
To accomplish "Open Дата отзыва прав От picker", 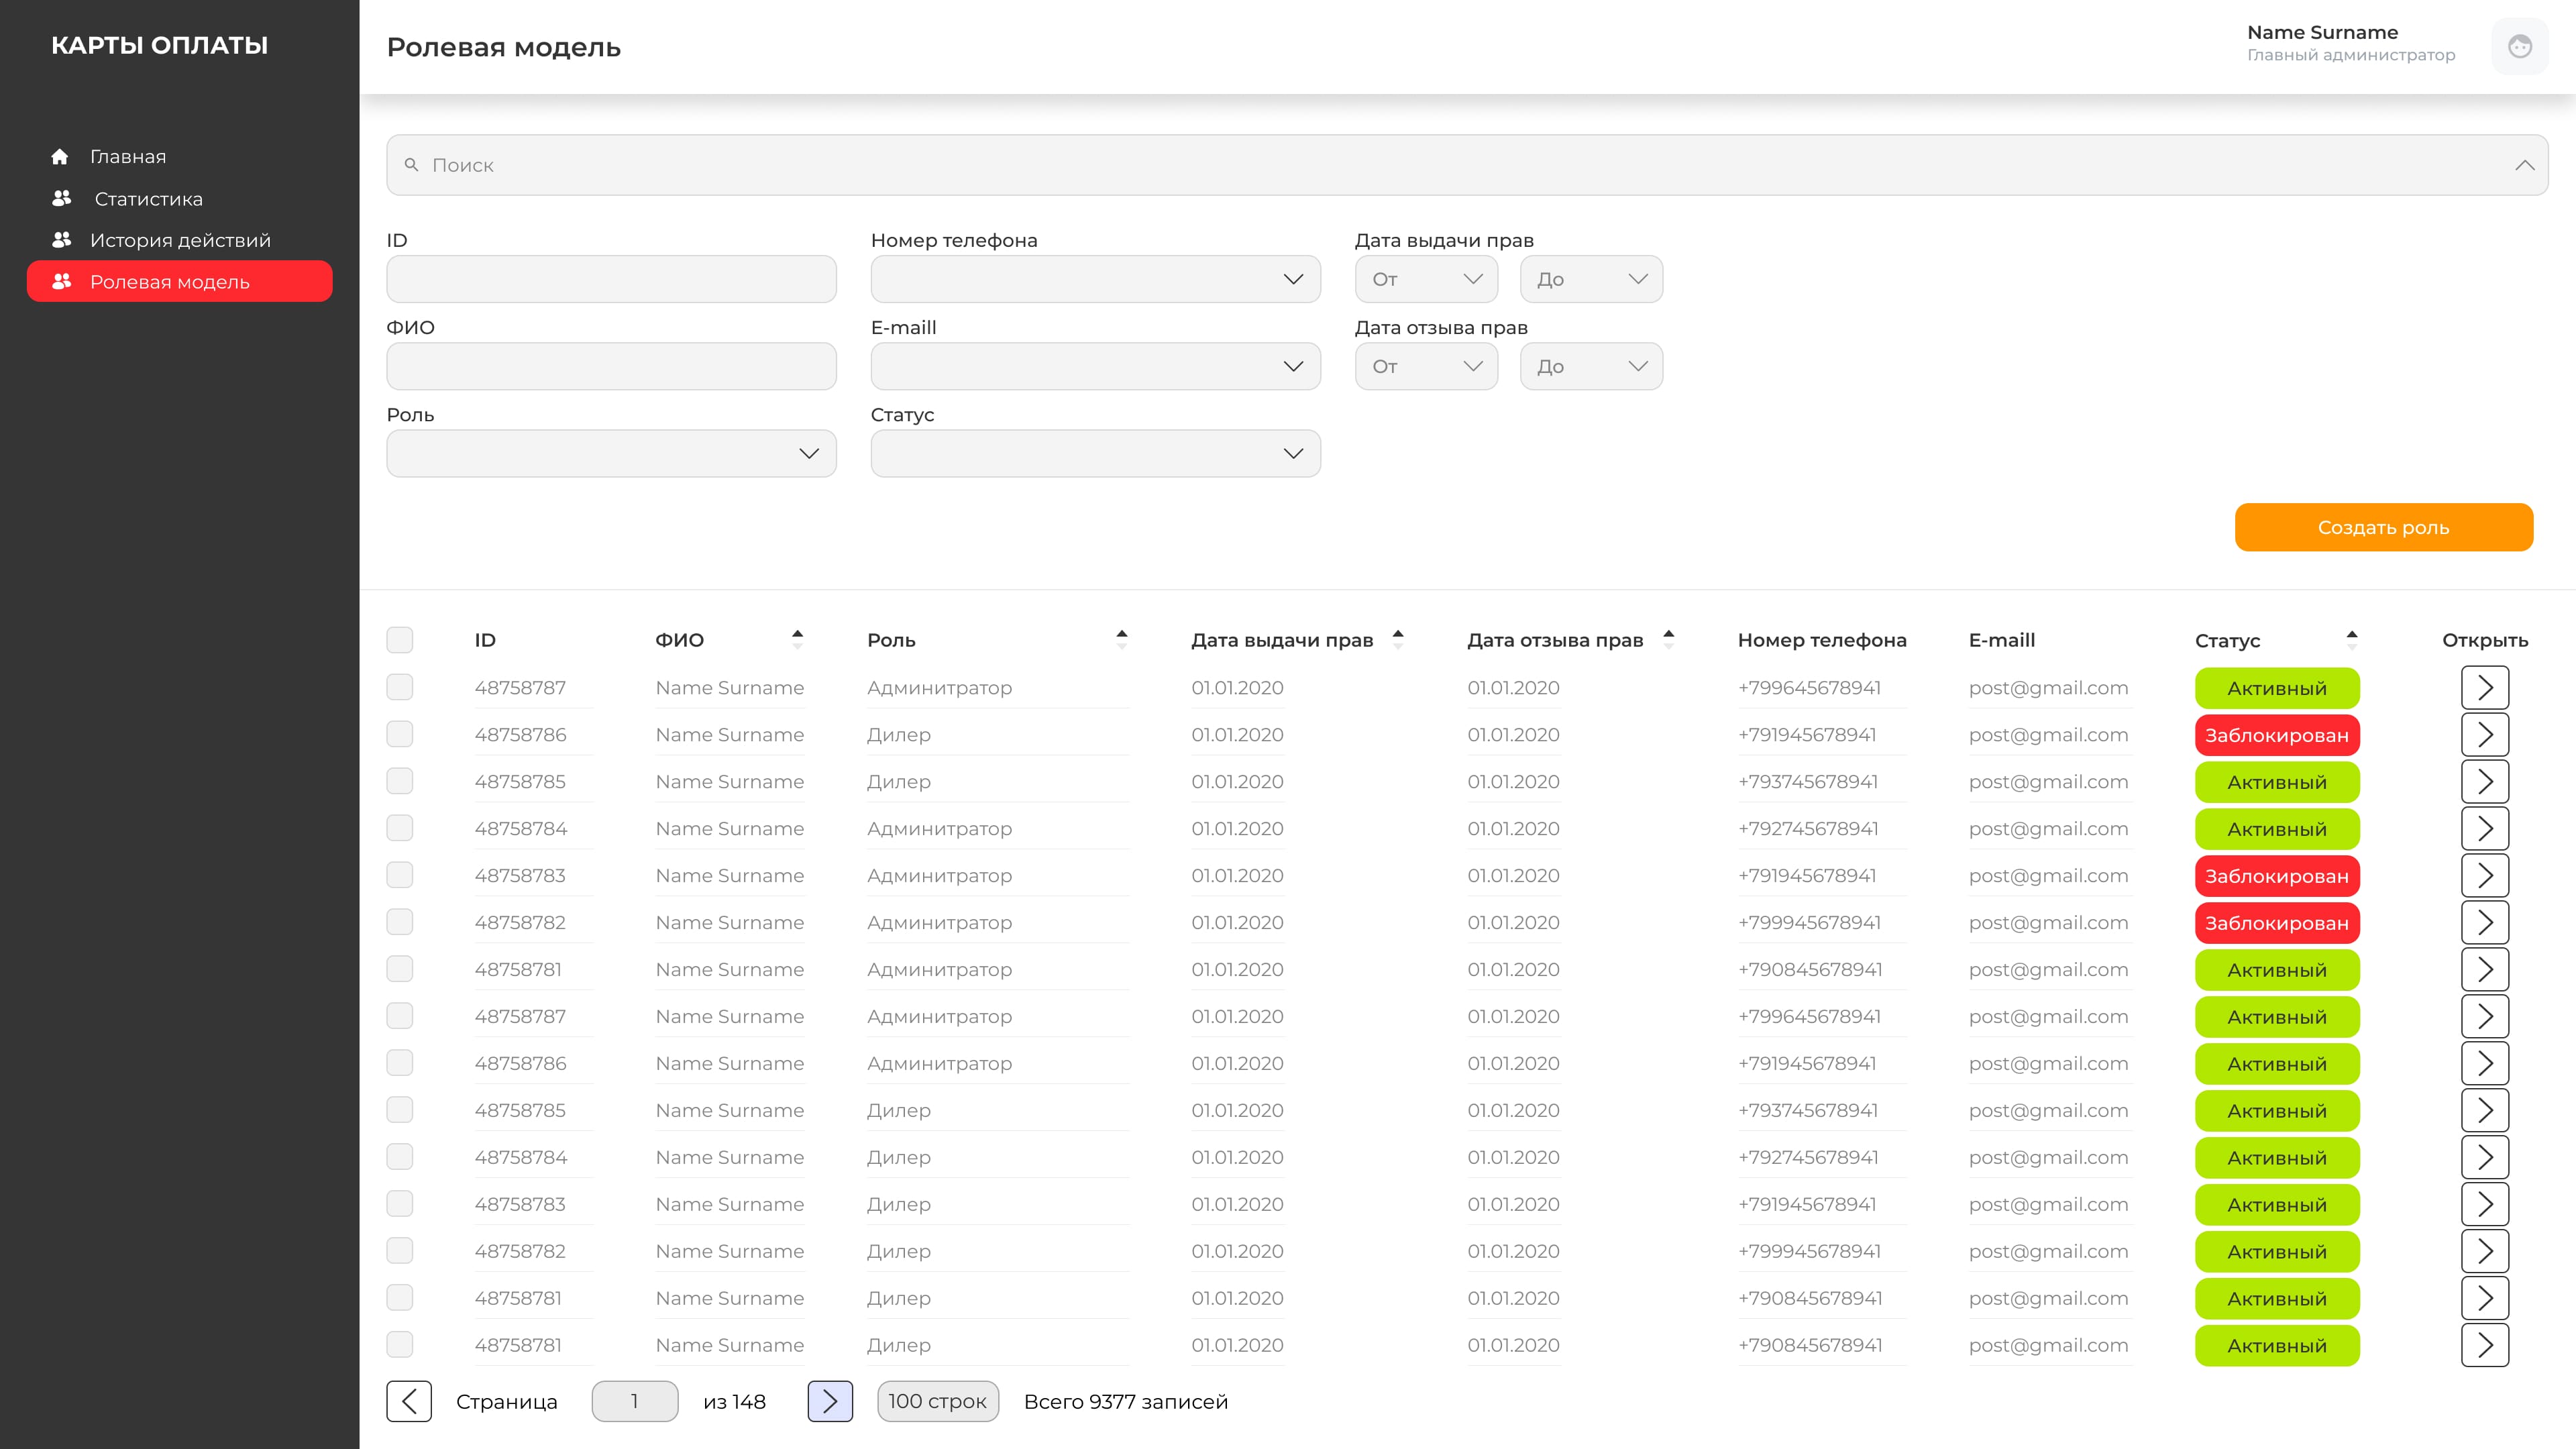I will coord(1426,366).
